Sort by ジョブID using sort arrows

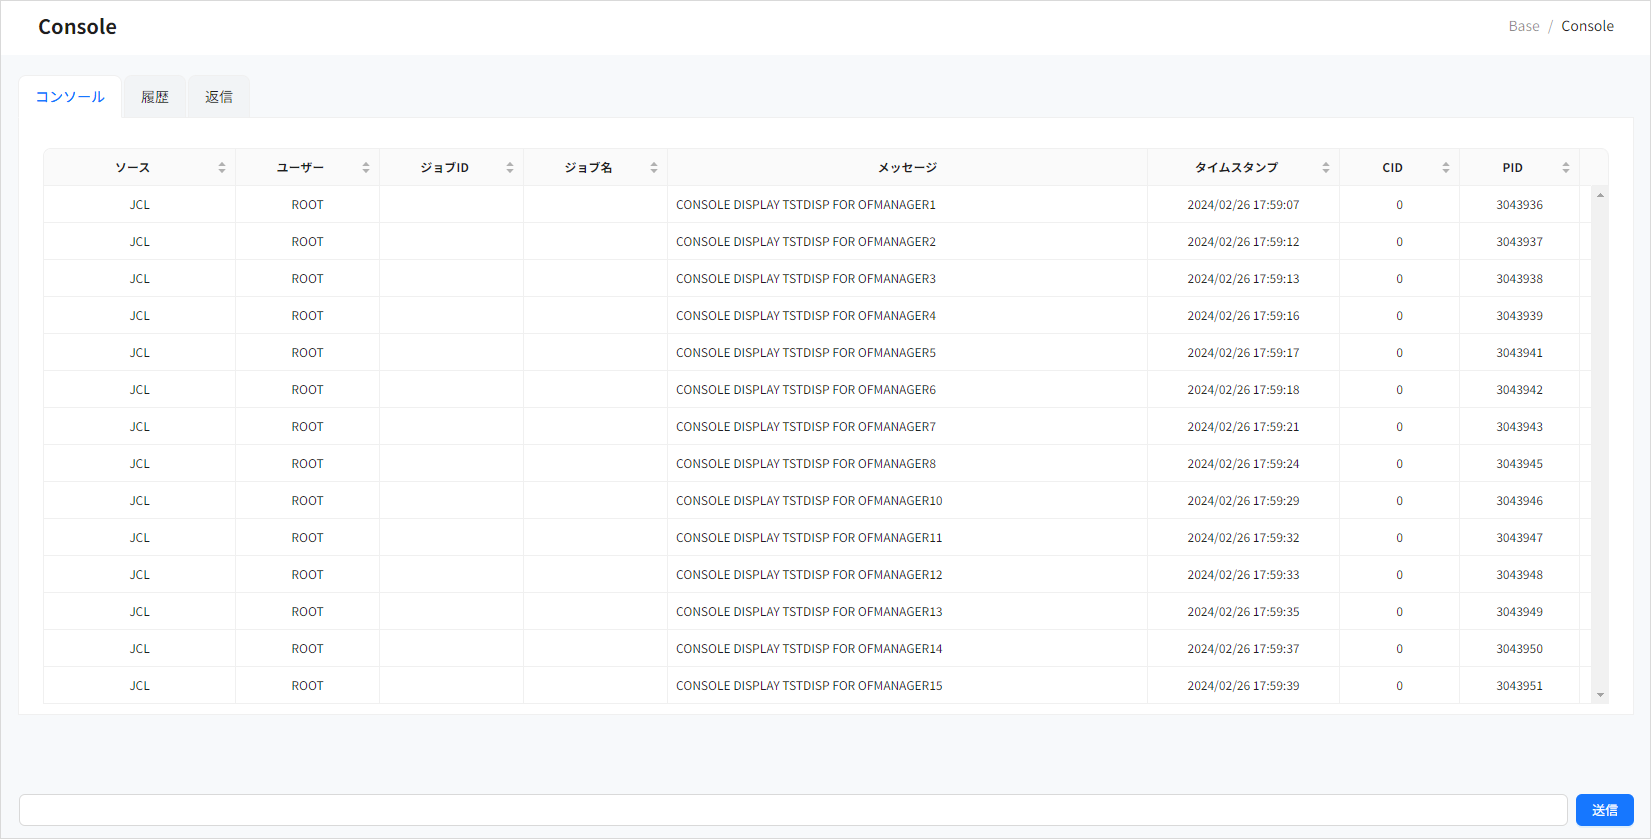coord(510,168)
